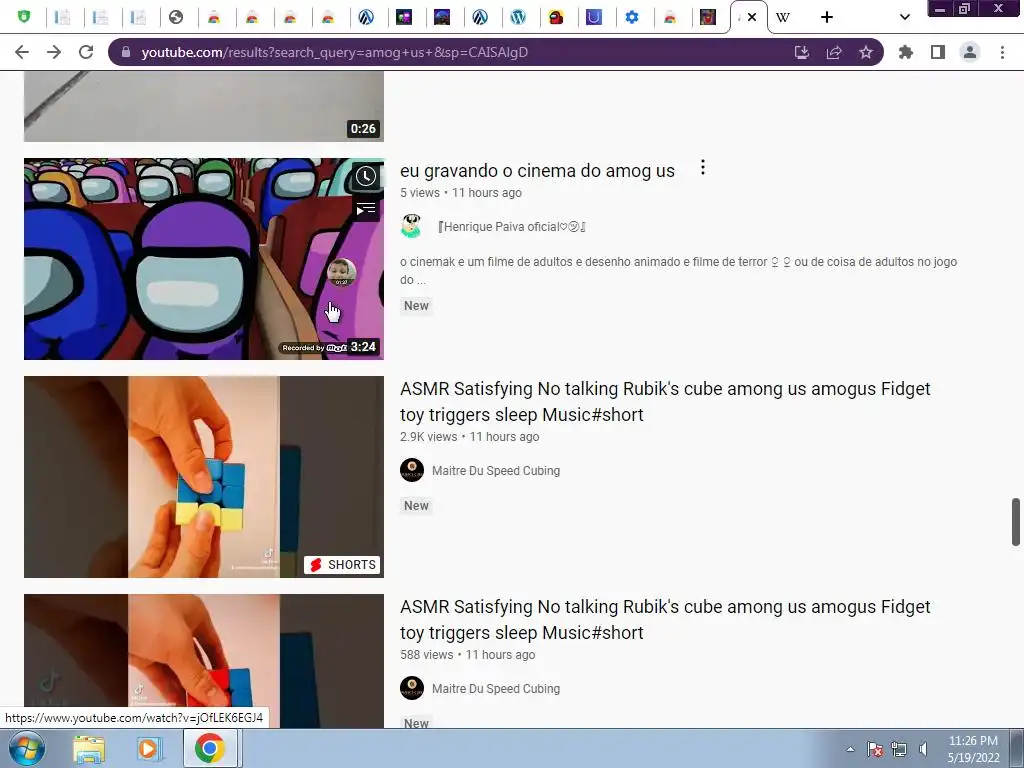The height and width of the screenshot is (768, 1024).
Task: Click the Chrome taskbar button
Action: coord(210,749)
